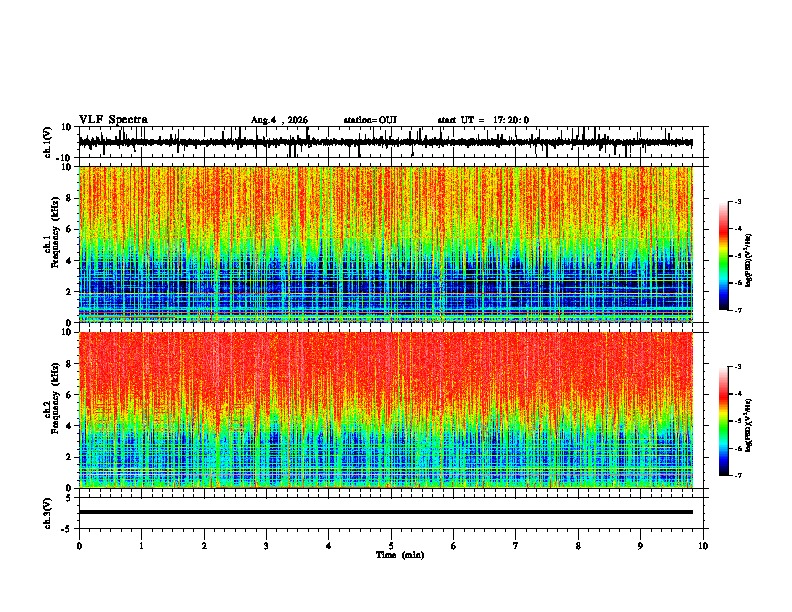
Task: Click the time-axis tick label "10"
Action: coord(703,546)
